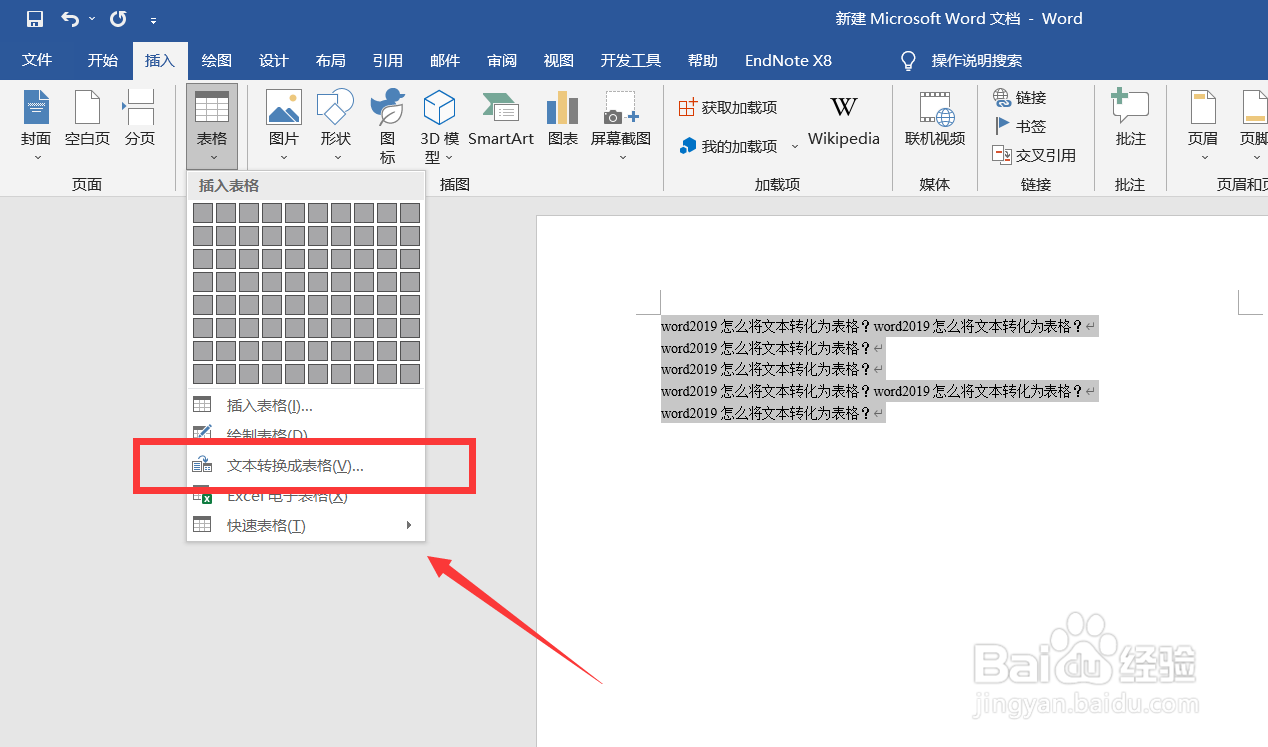1268x747 pixels.
Task: Click the last line of selected document text
Action: pyautogui.click(x=772, y=413)
